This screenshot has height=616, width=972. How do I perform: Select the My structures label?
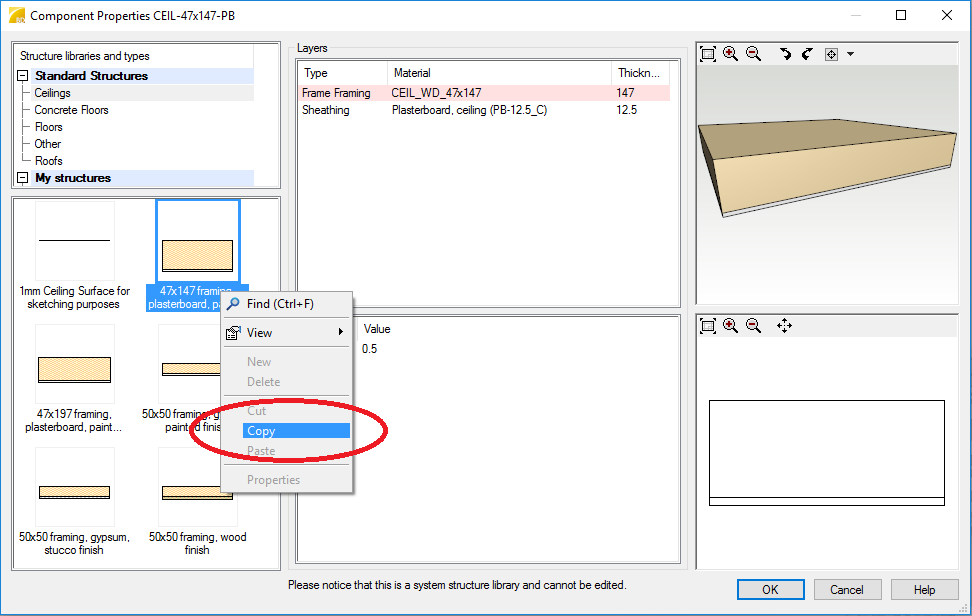(73, 178)
